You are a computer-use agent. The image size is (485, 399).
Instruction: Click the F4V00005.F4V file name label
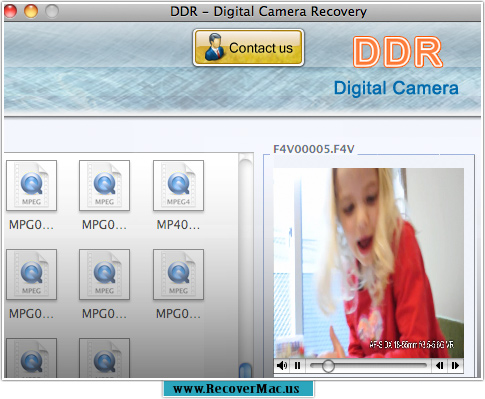tap(314, 149)
